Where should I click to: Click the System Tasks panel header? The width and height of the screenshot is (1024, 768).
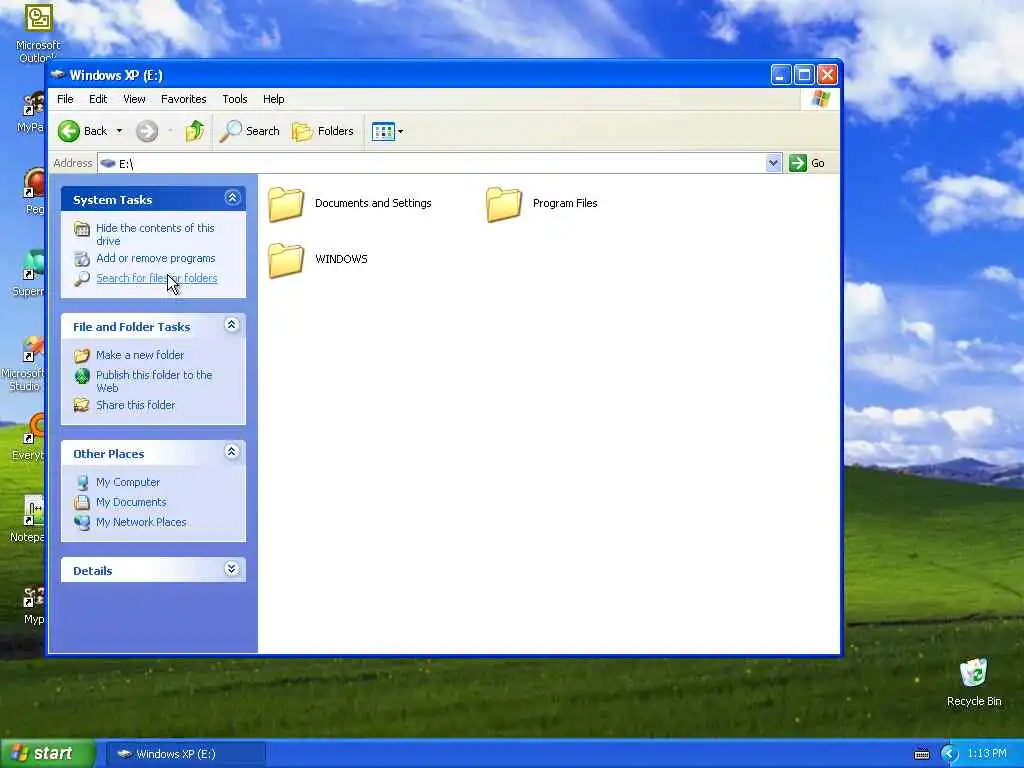tap(153, 199)
